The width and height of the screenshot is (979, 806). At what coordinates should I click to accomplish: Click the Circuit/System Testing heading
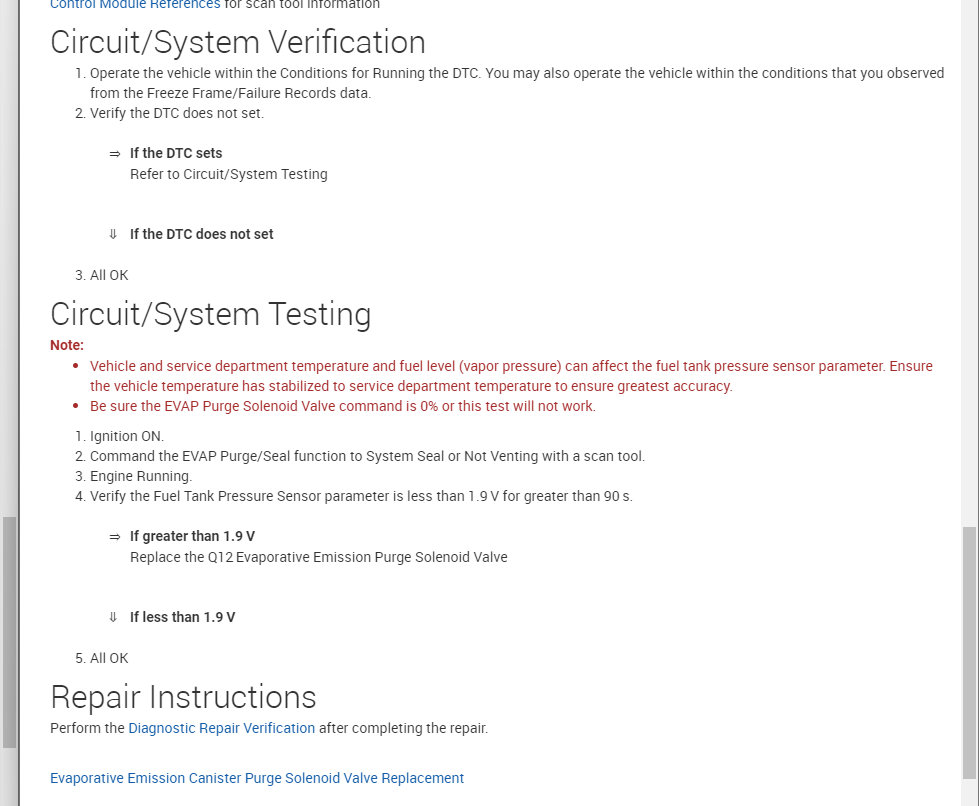point(210,314)
